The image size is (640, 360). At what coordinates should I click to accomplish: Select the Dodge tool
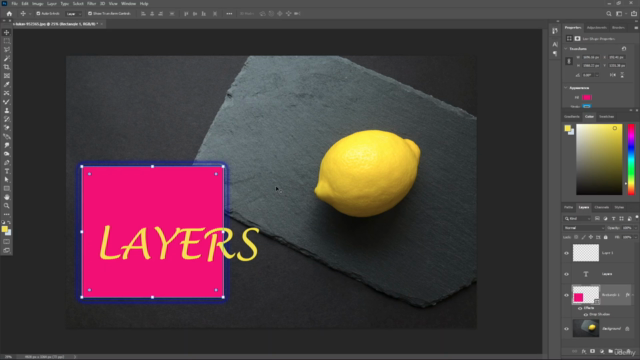[x=7, y=154]
